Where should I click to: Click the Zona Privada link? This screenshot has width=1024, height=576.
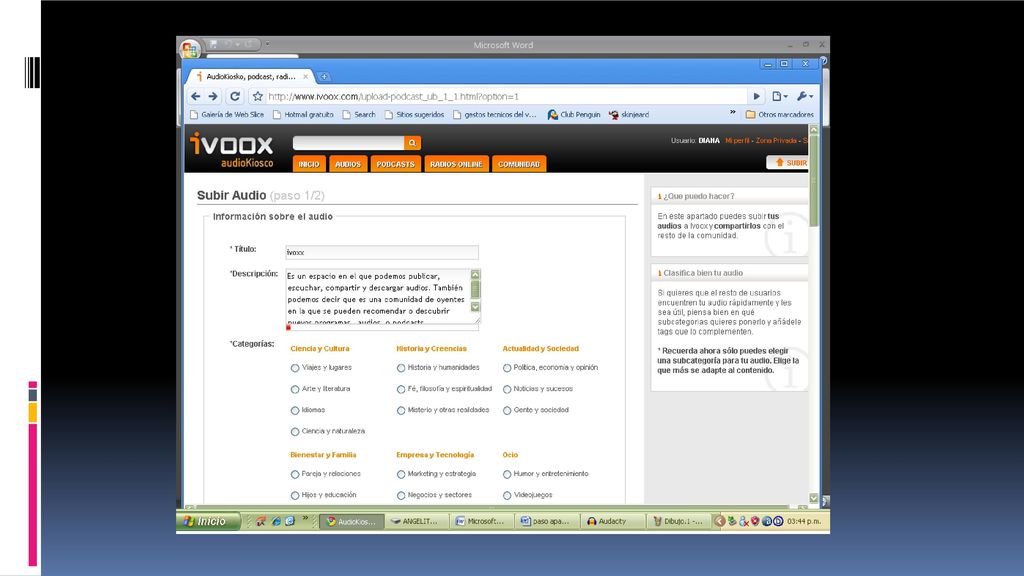click(x=776, y=140)
